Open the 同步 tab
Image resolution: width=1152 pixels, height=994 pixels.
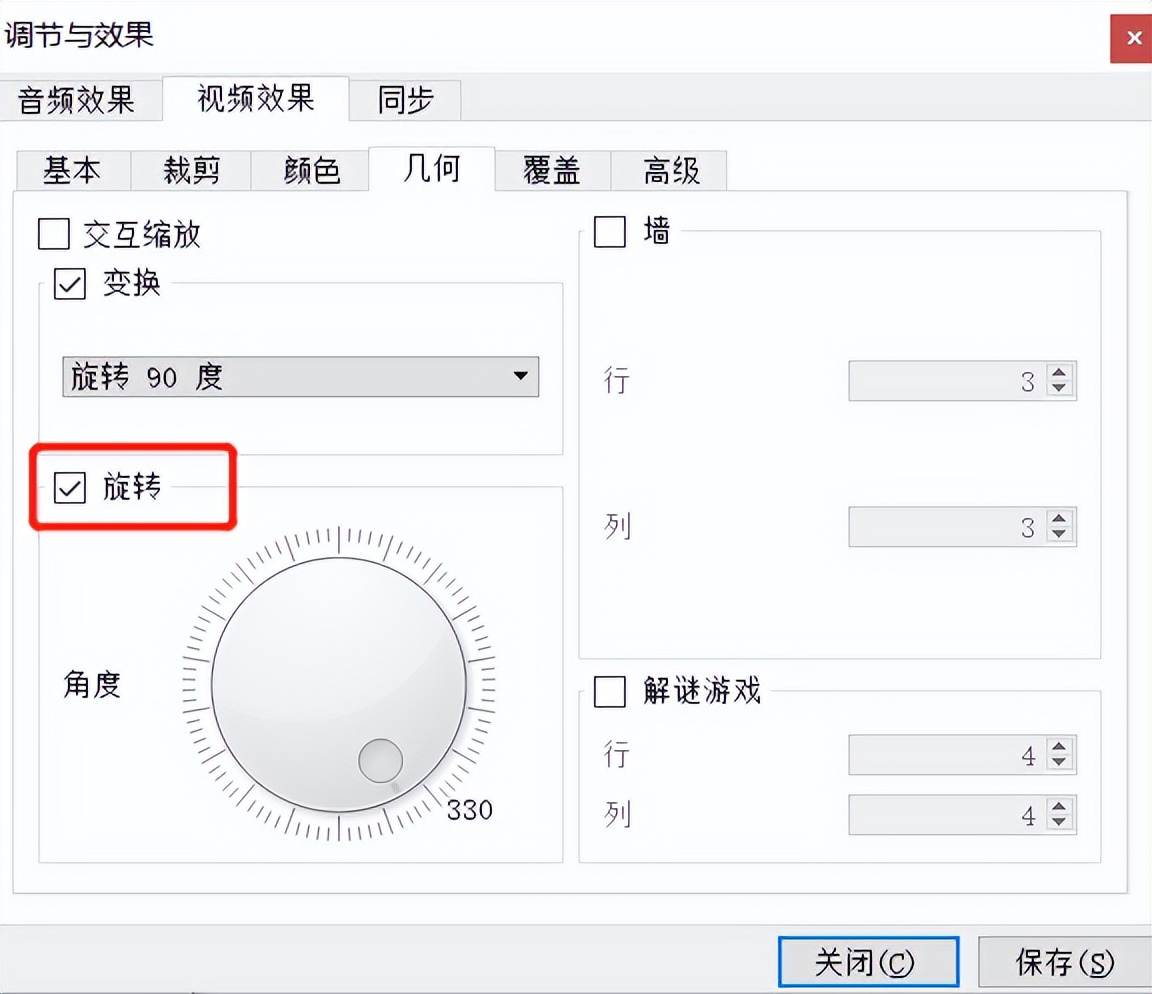click(x=405, y=100)
